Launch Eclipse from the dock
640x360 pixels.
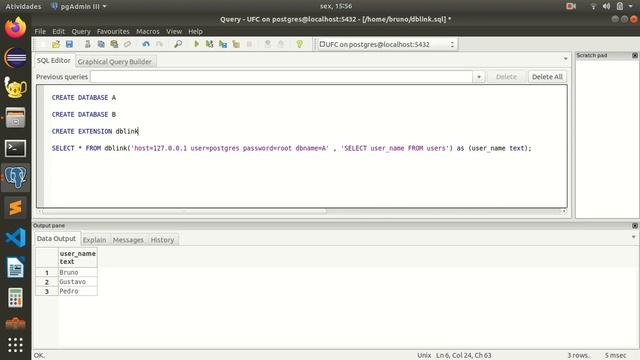point(16,58)
